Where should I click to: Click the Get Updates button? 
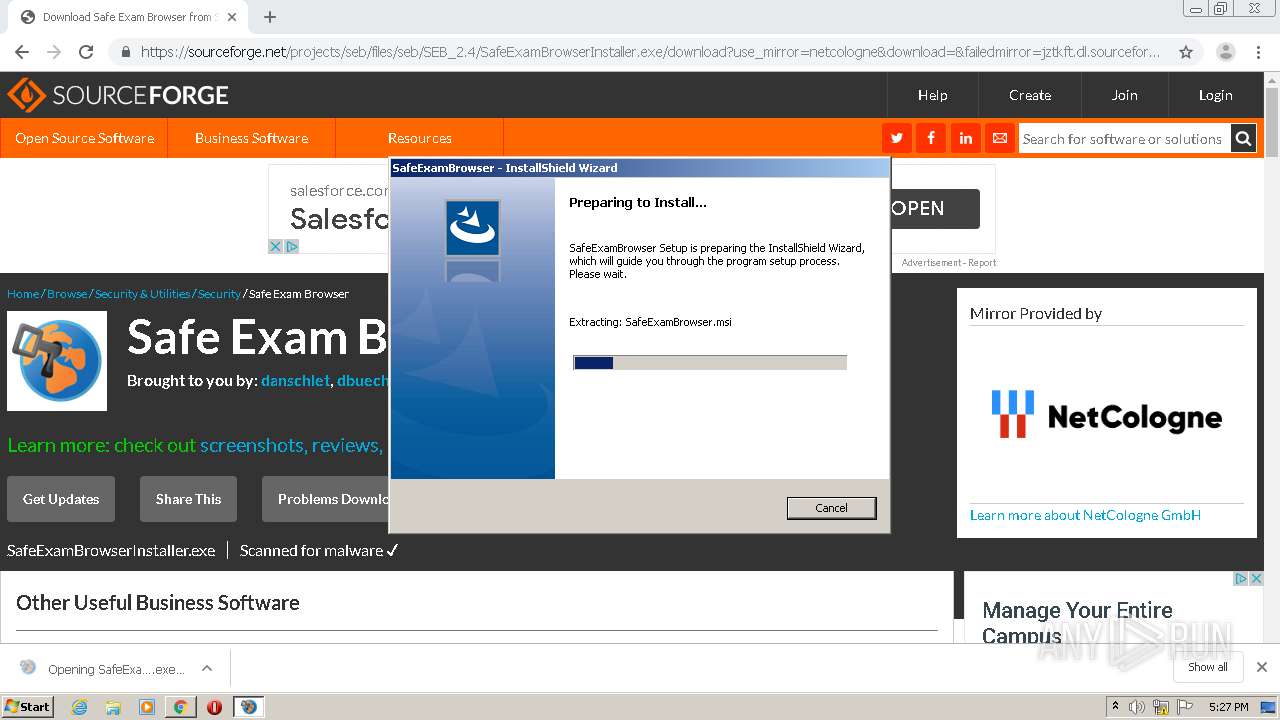click(x=61, y=499)
